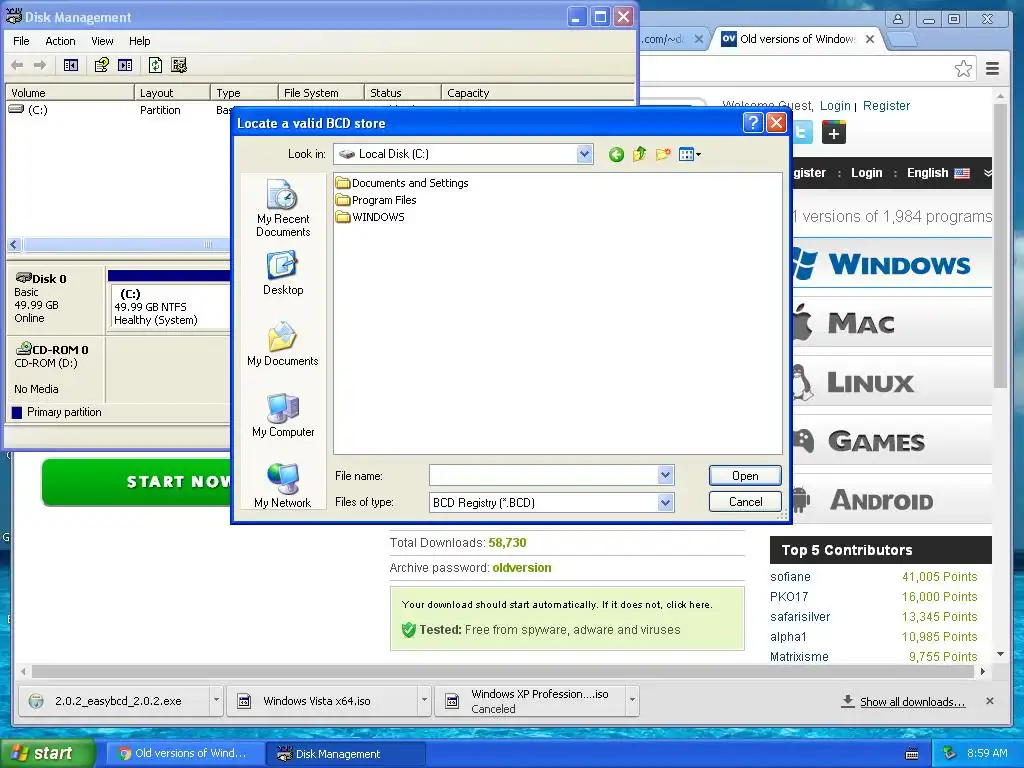Click the Forward arrow in Disk Management toolbar
Screen dimensions: 1024x768
[40, 65]
